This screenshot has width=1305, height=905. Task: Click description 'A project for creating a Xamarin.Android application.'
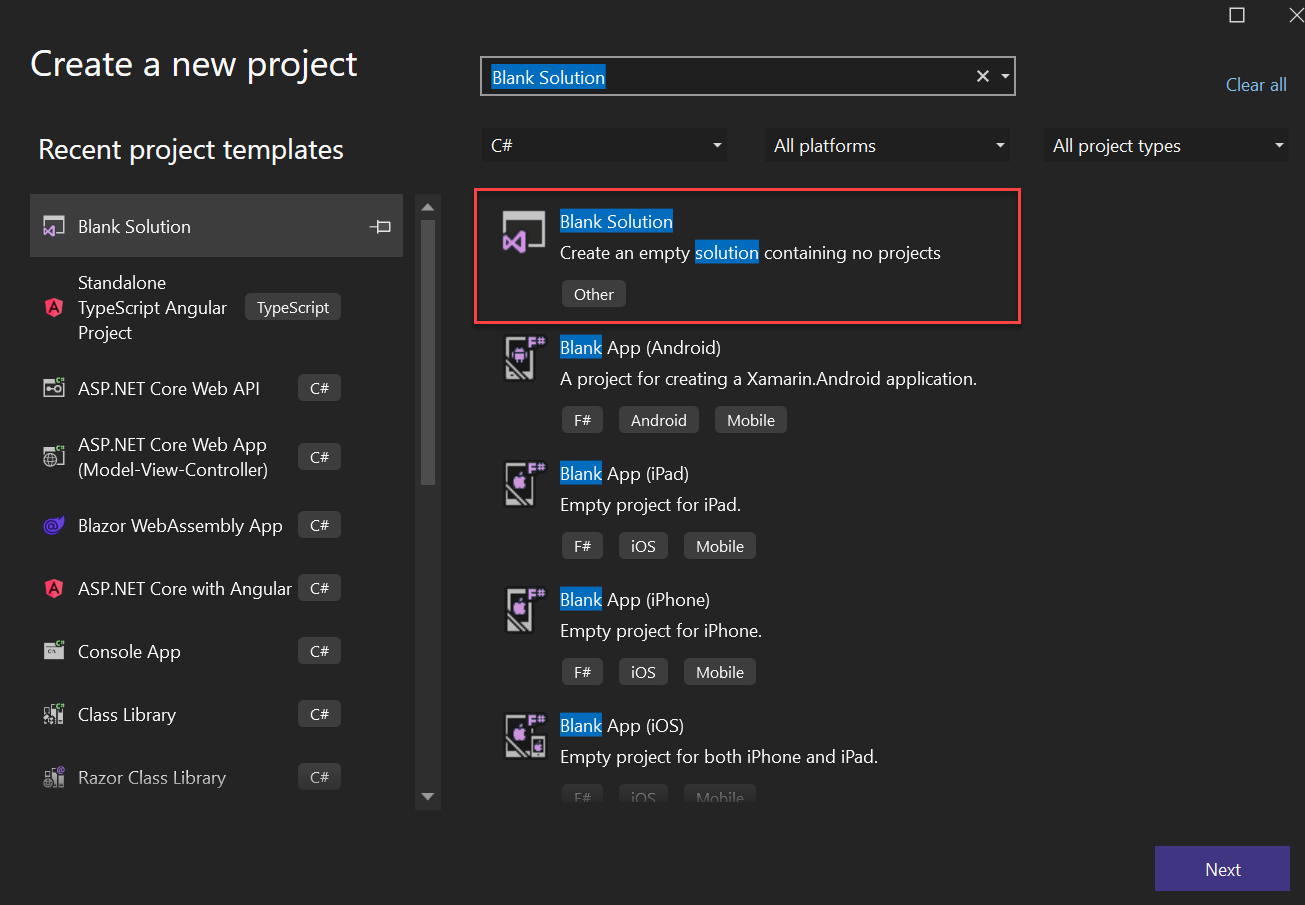768,379
